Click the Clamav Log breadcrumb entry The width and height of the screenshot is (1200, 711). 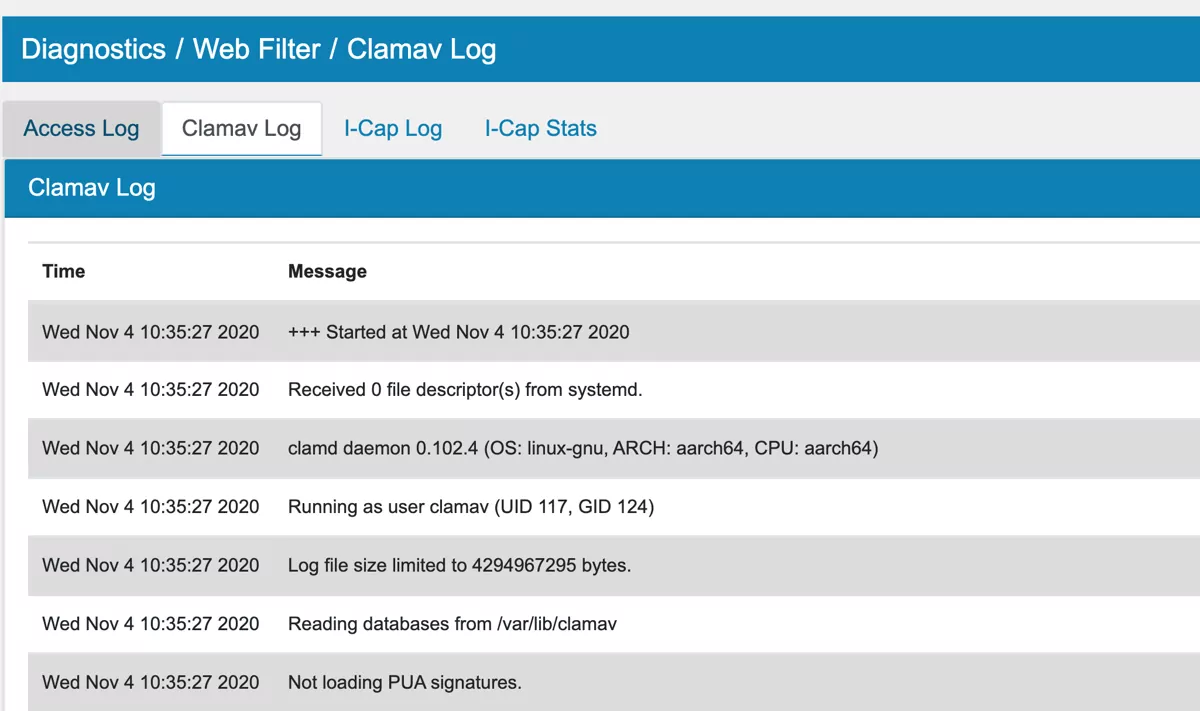[421, 49]
